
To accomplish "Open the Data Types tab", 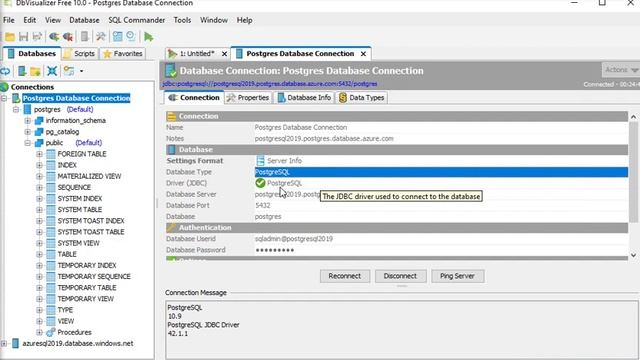I will 362,98.
